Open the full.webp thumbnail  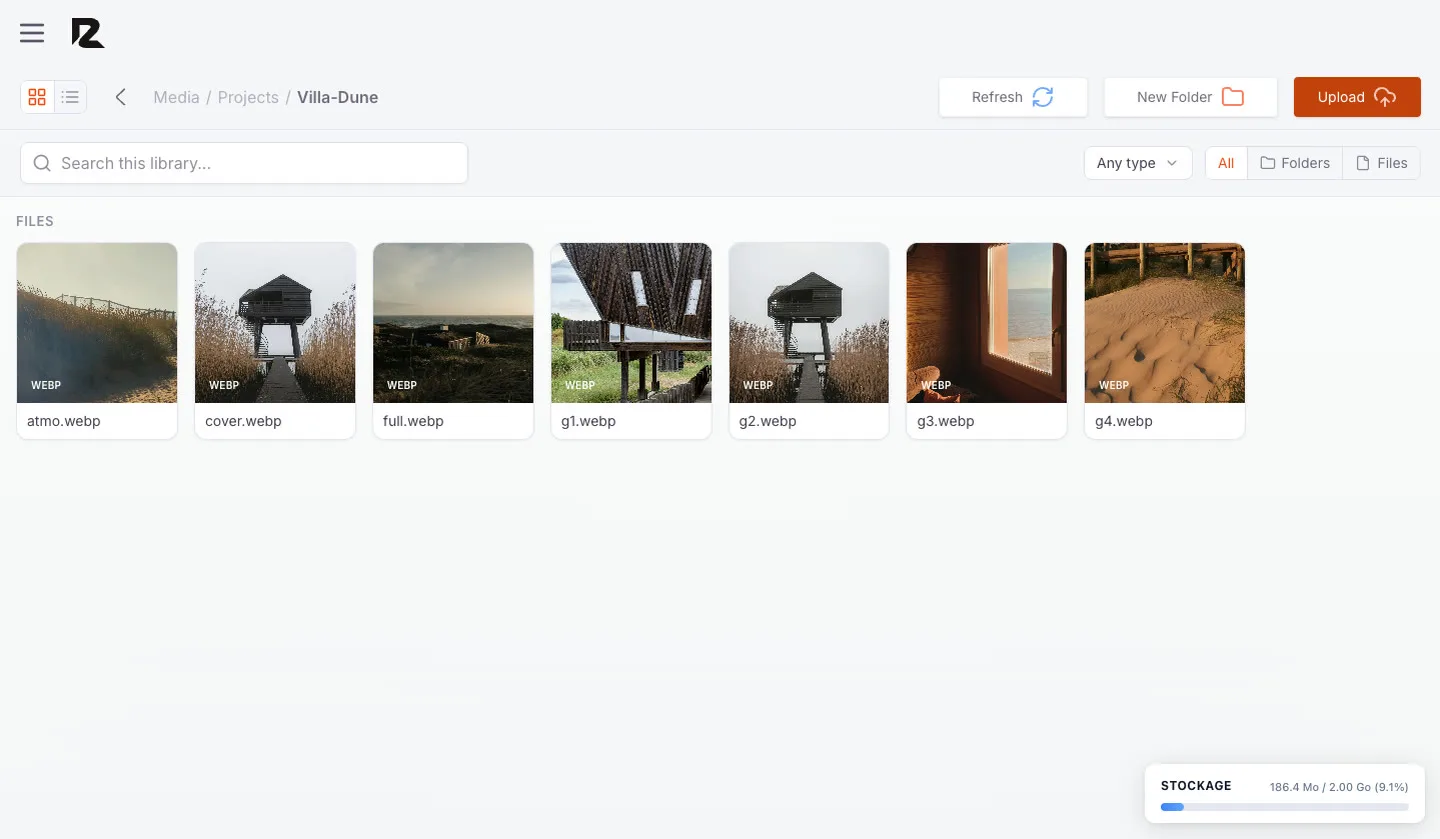coord(453,323)
